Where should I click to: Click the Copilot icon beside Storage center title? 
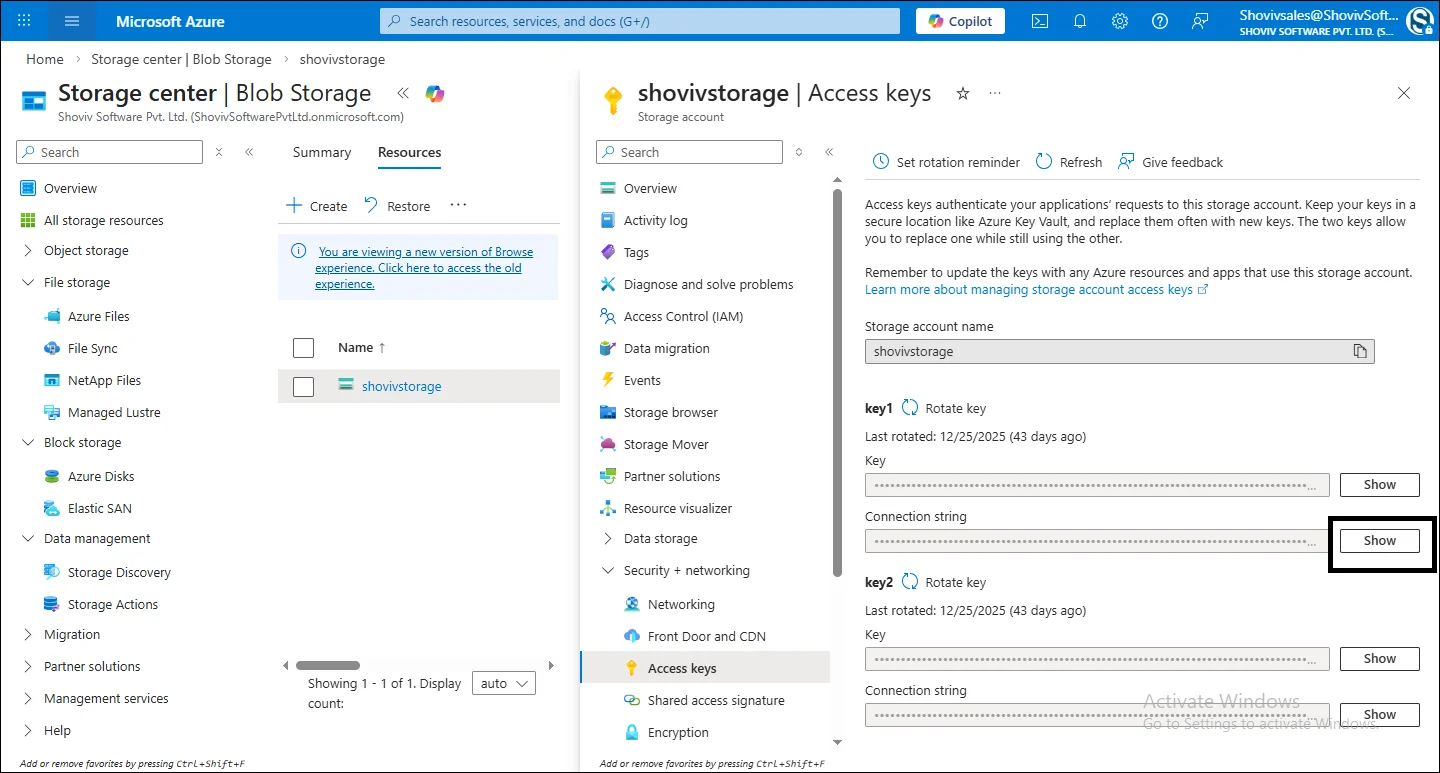pyautogui.click(x=435, y=93)
